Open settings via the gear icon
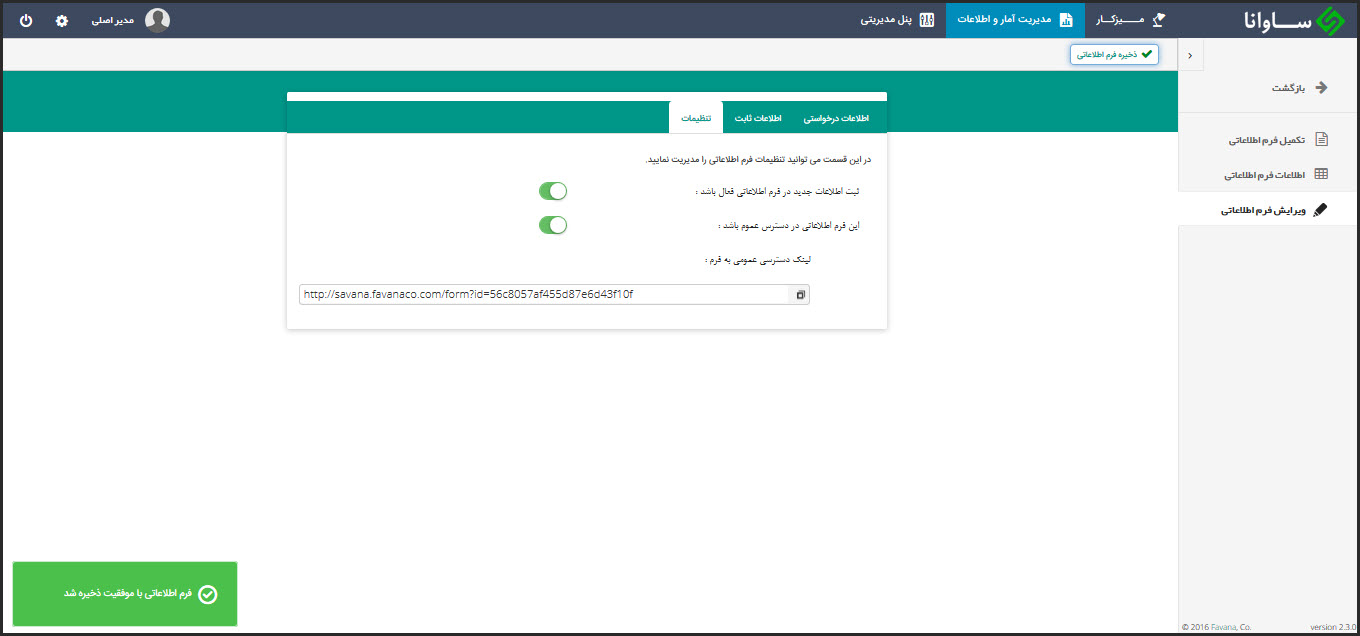1360x636 pixels. 62,20
